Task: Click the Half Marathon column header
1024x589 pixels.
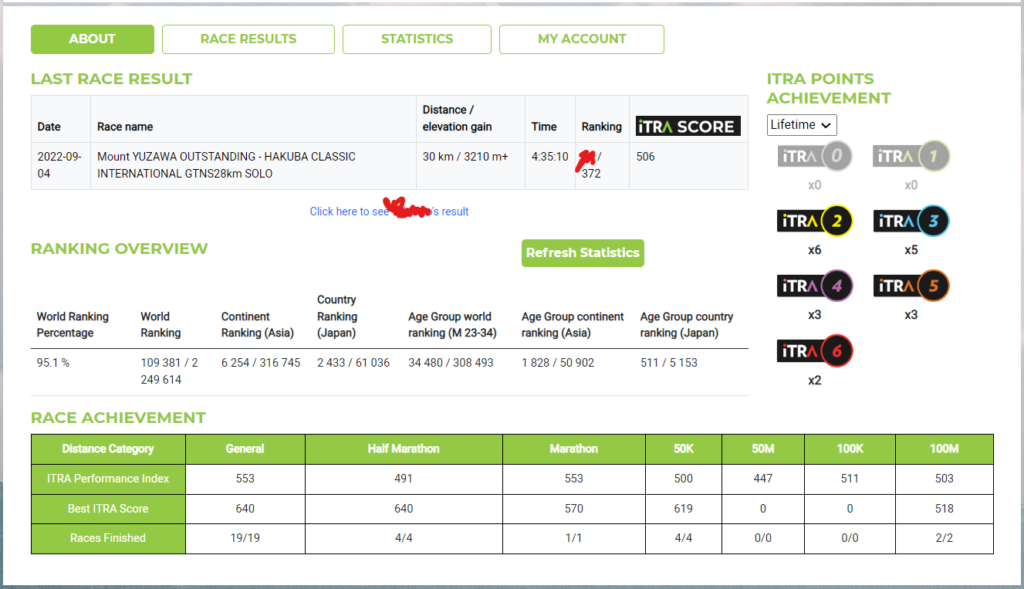Action: pos(405,449)
